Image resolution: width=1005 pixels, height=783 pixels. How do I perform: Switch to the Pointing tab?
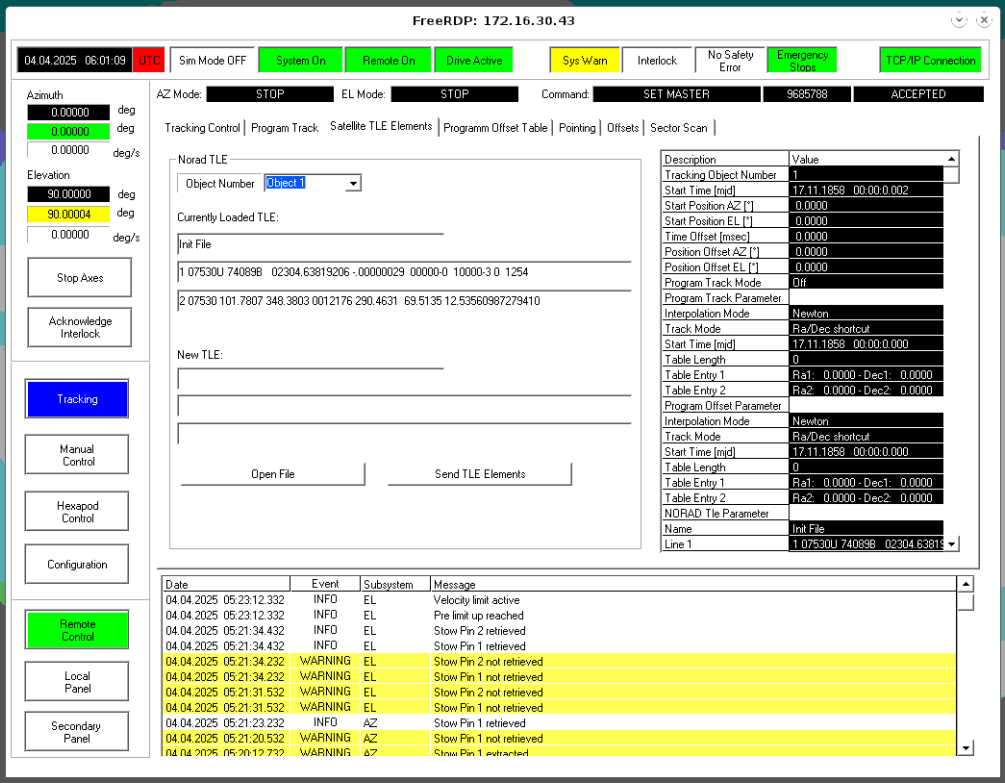pyautogui.click(x=577, y=128)
